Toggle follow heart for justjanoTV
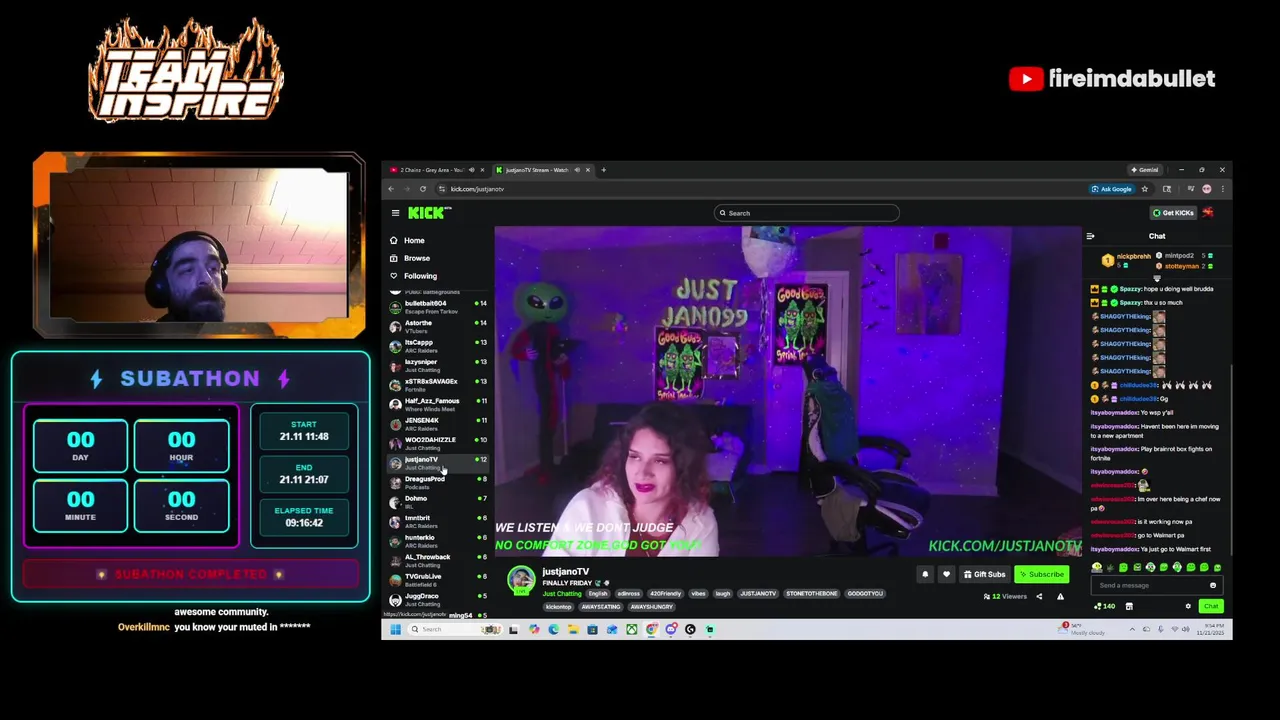 click(946, 574)
